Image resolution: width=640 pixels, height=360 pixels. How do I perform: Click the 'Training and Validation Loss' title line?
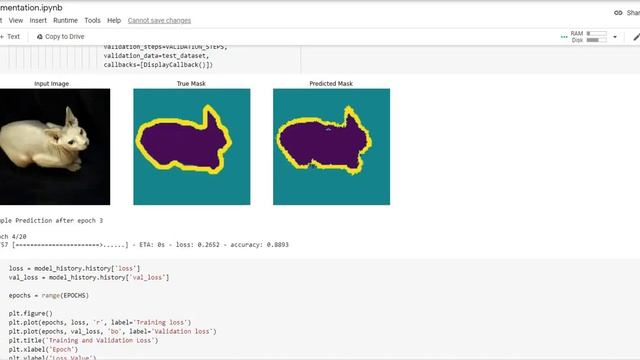(83, 340)
